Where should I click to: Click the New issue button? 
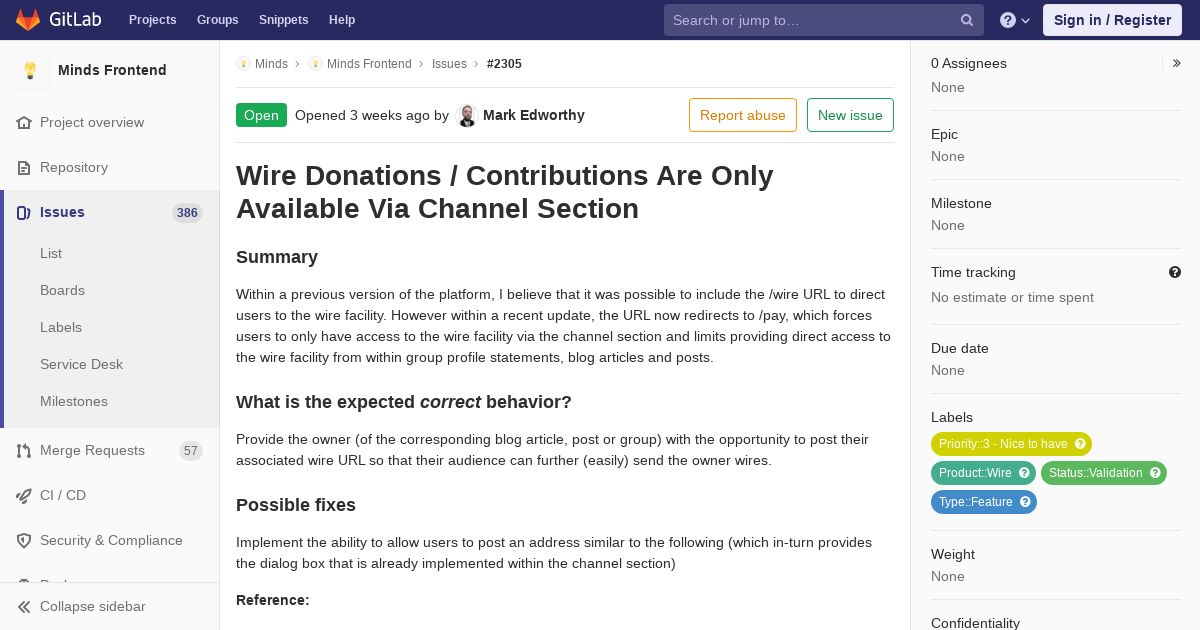tap(850, 115)
